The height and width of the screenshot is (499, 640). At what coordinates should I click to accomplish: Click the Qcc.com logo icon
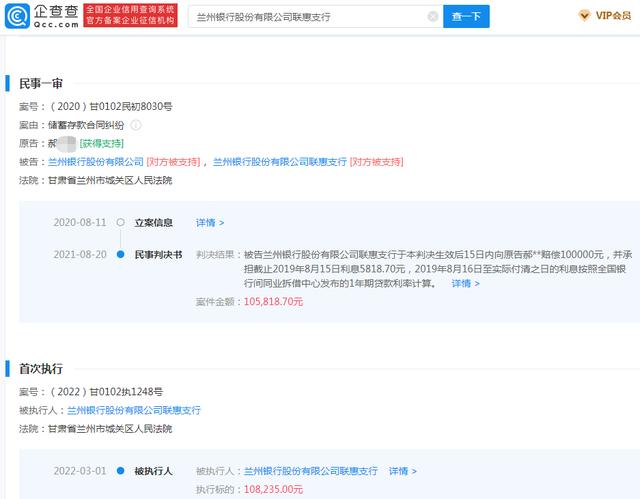pyautogui.click(x=17, y=16)
